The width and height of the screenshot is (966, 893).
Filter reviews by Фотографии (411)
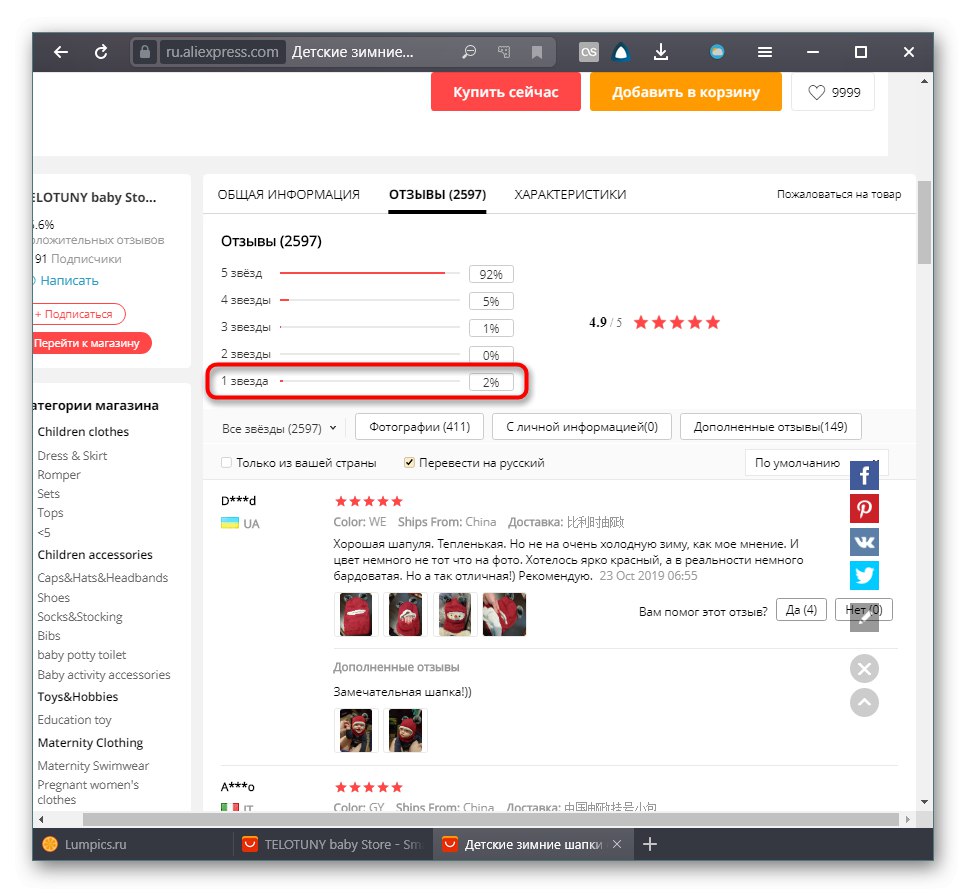[420, 427]
